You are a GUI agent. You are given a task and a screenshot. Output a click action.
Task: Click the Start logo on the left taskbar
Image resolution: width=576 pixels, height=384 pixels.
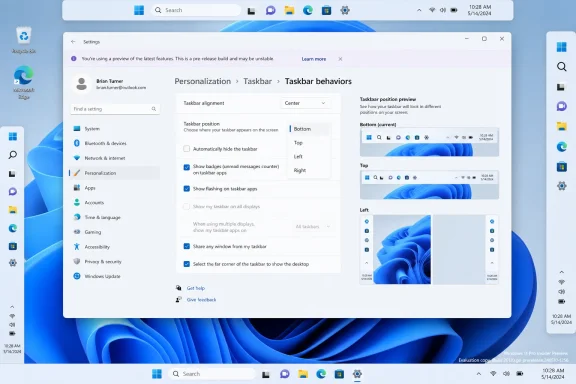coord(13,137)
